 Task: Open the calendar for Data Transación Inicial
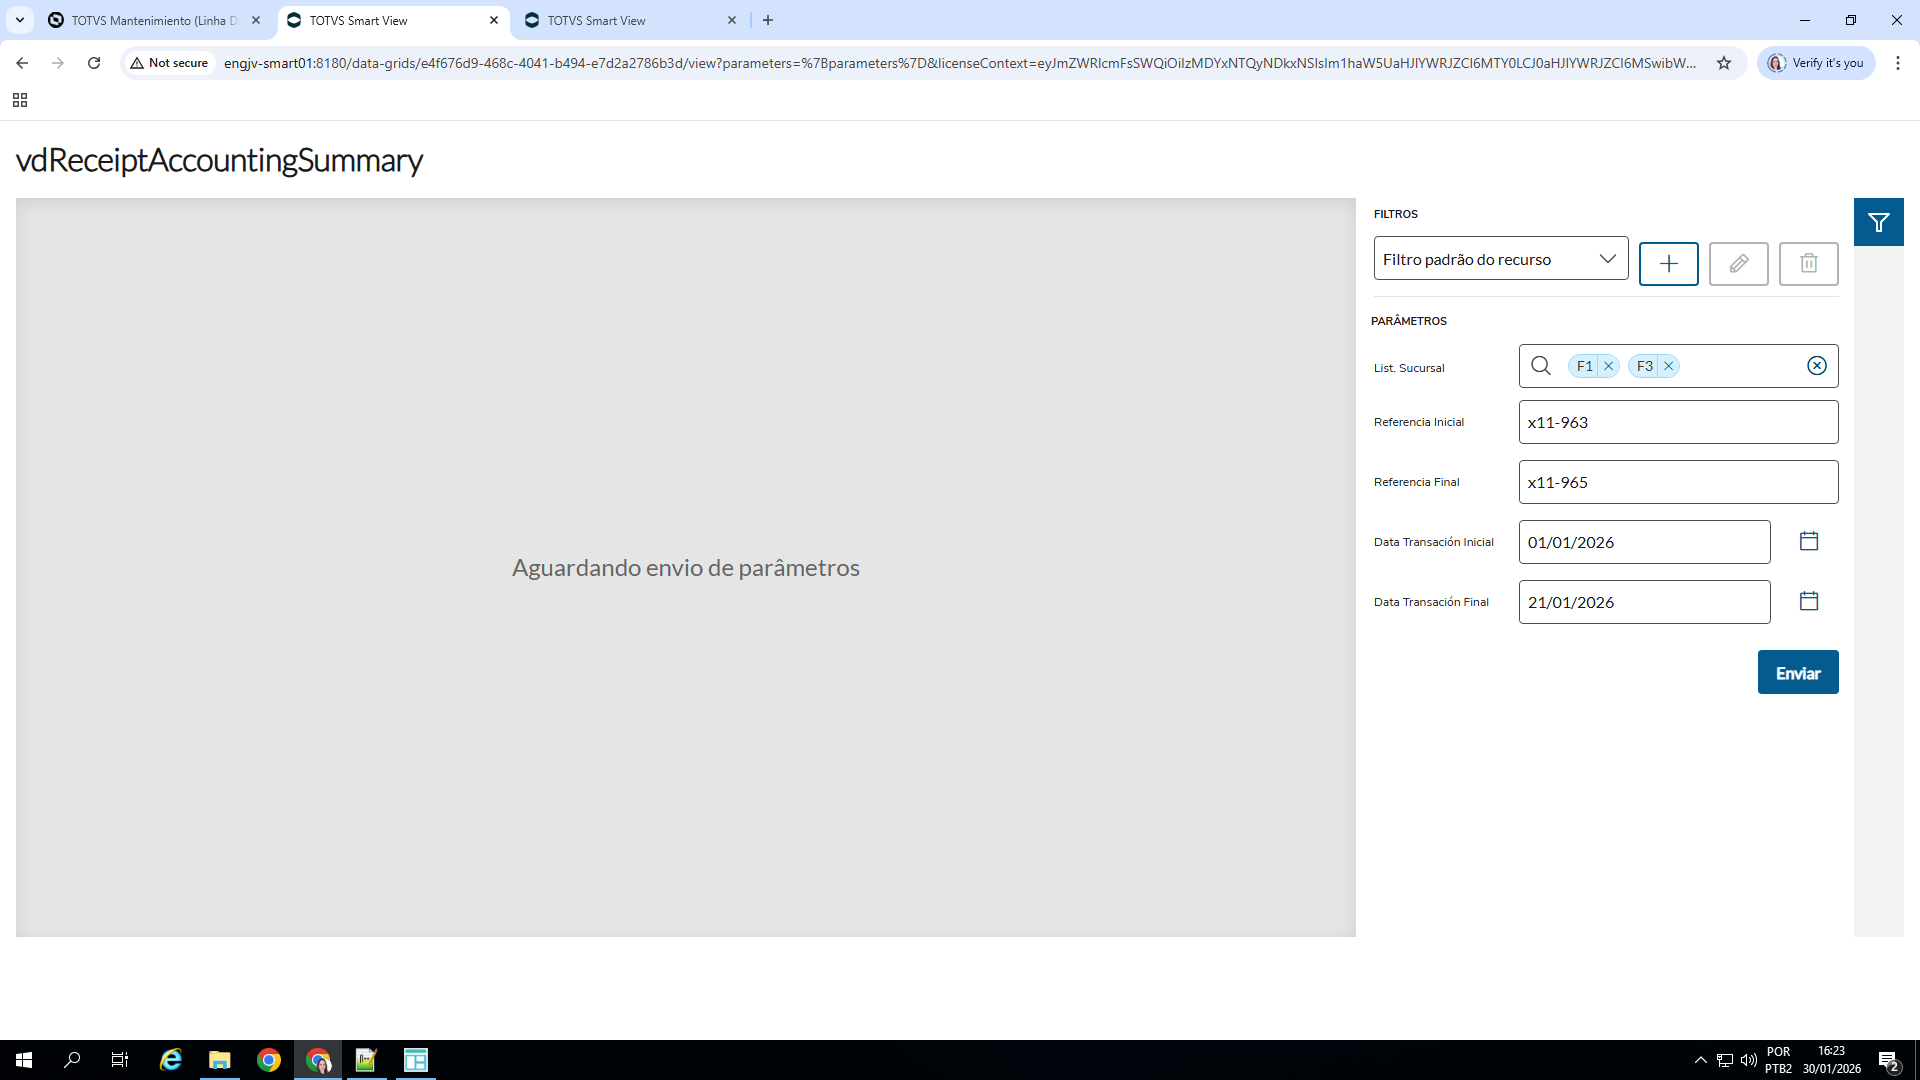click(x=1808, y=541)
